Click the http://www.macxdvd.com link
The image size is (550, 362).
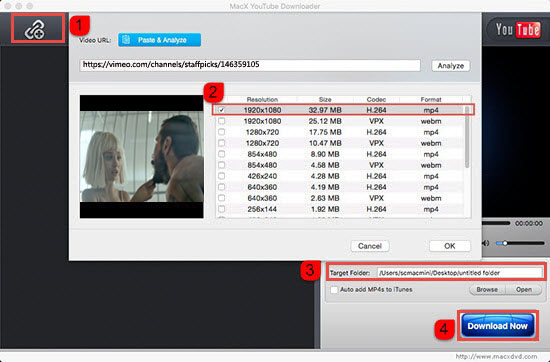point(496,356)
